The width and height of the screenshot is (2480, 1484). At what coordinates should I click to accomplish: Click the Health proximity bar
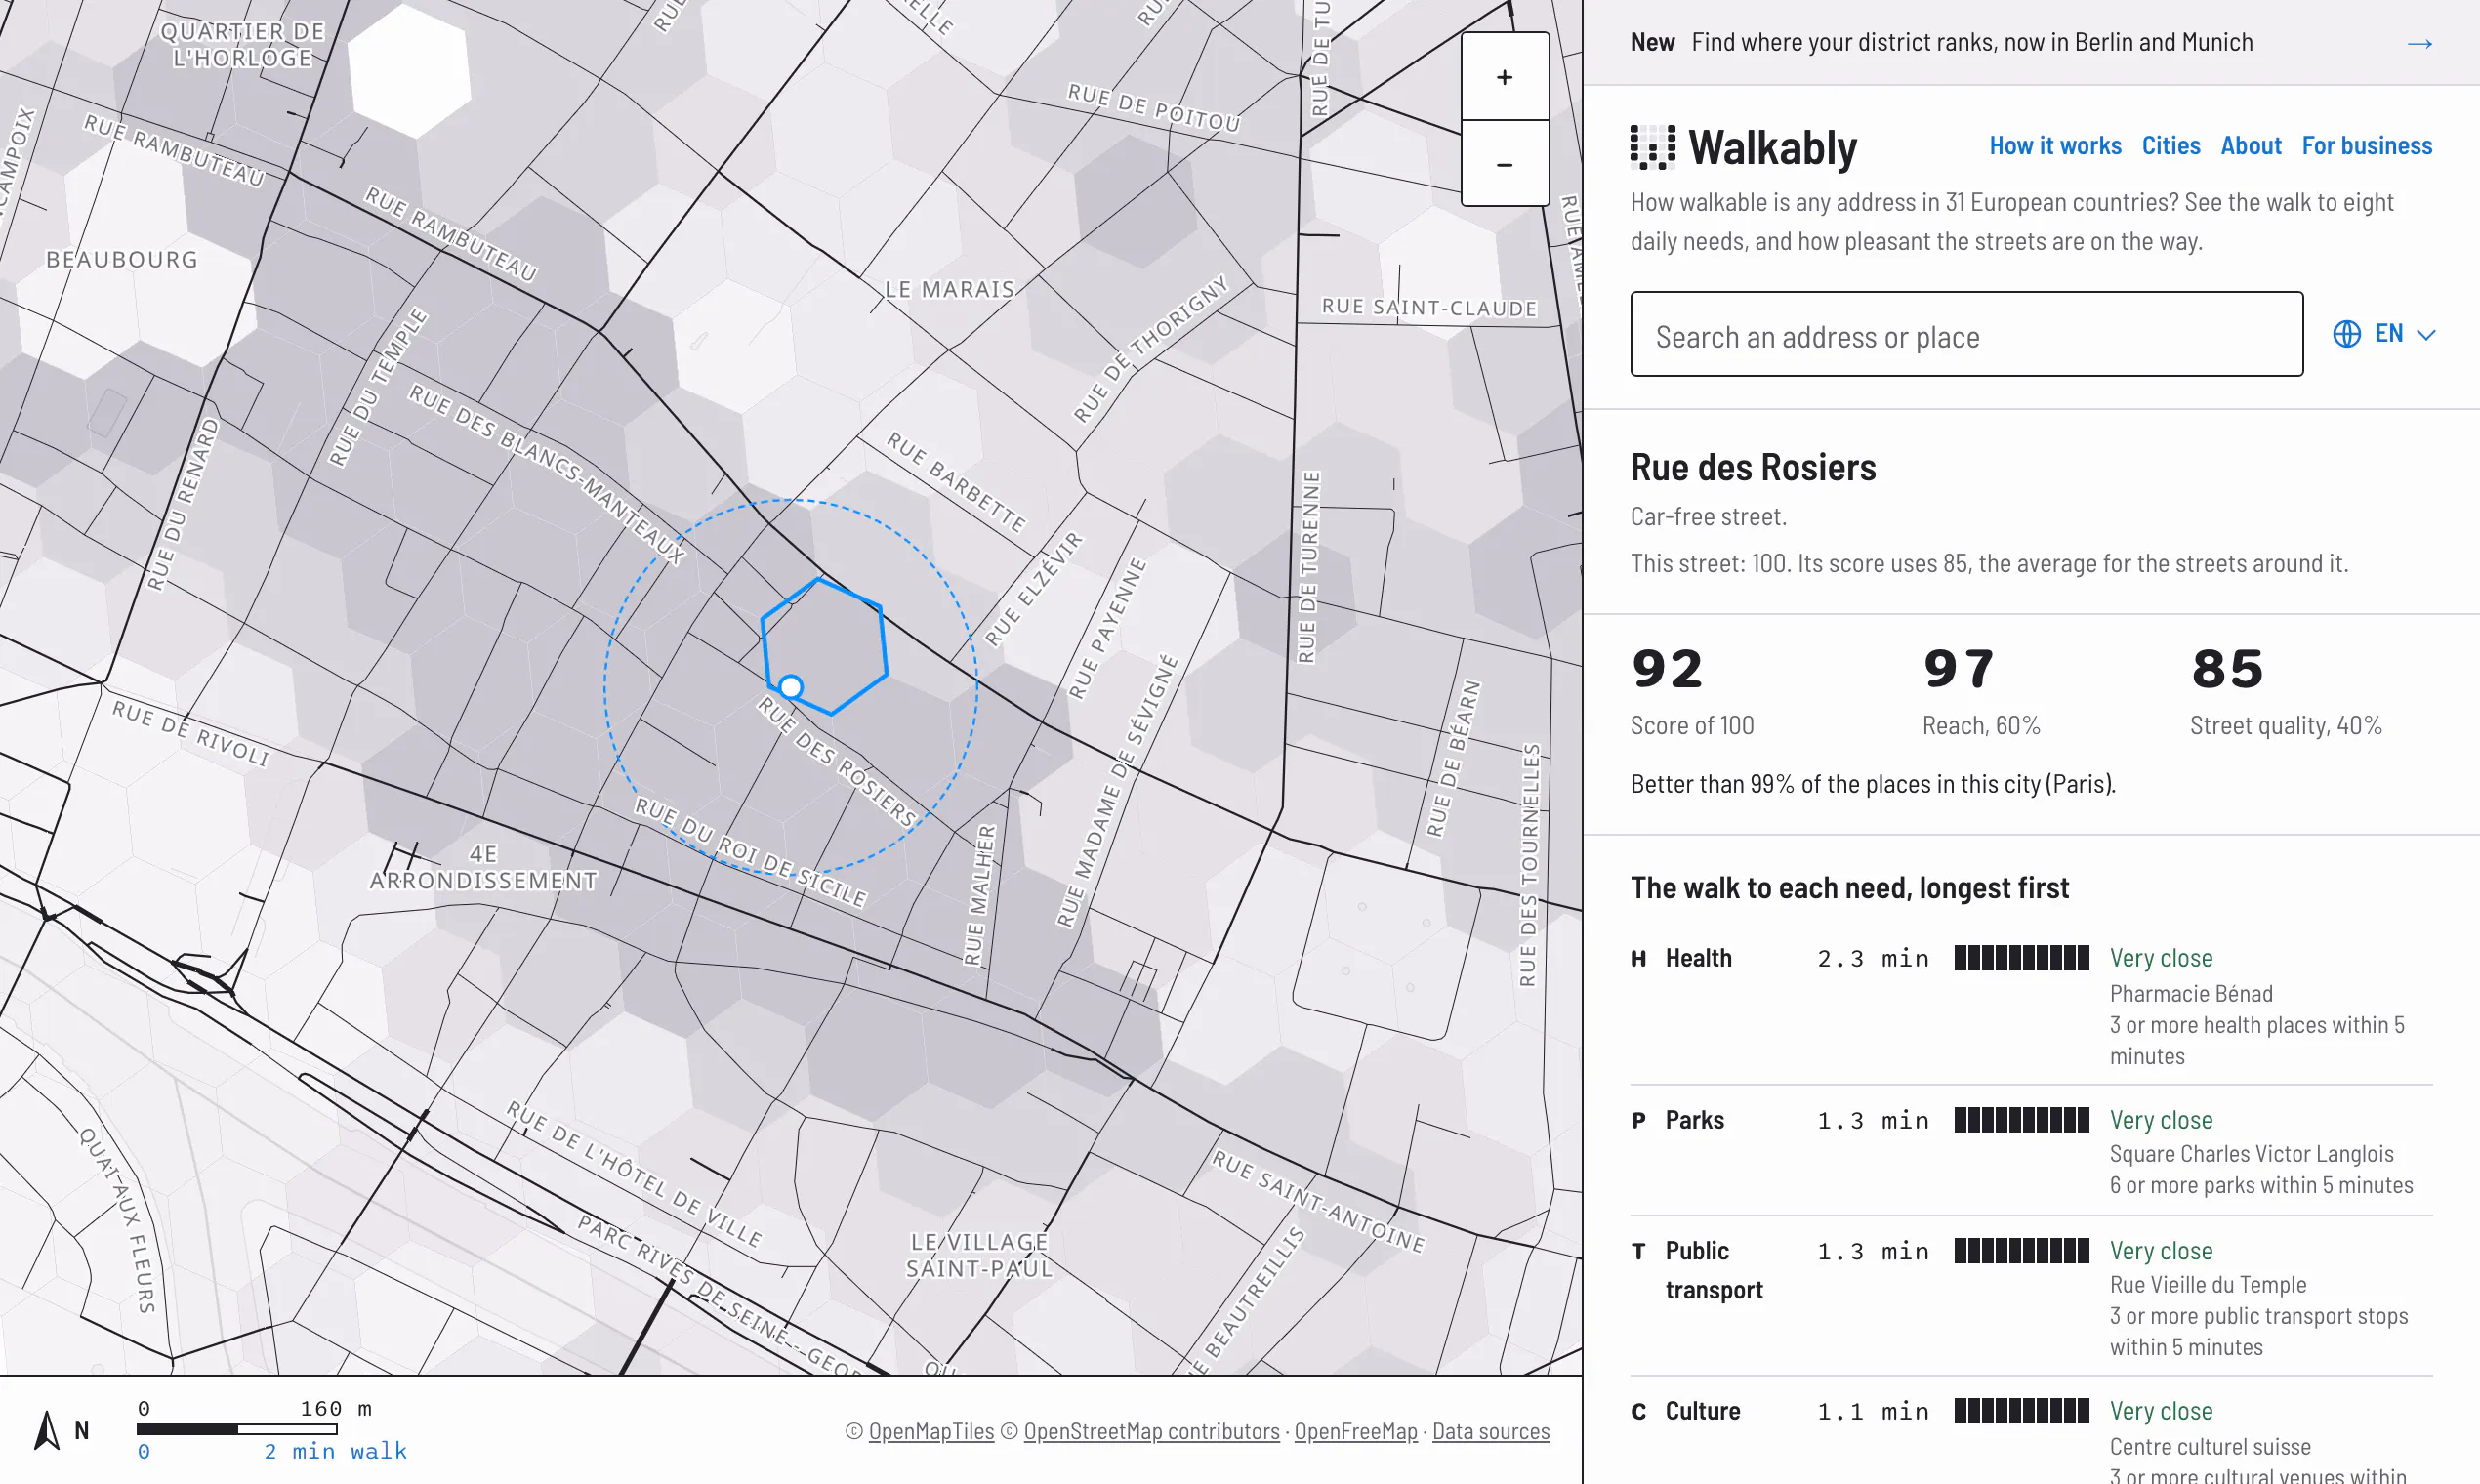pyautogui.click(x=2021, y=958)
